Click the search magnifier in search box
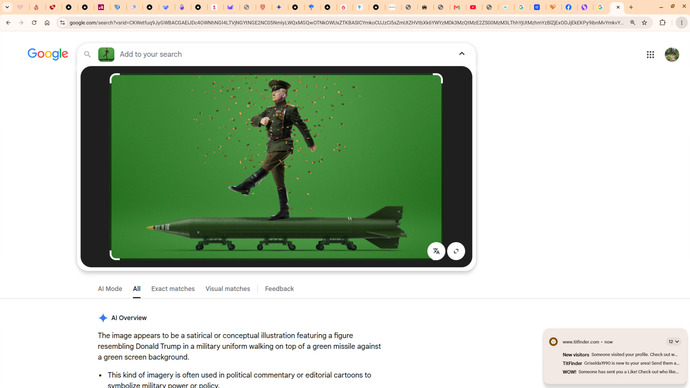 tap(87, 54)
